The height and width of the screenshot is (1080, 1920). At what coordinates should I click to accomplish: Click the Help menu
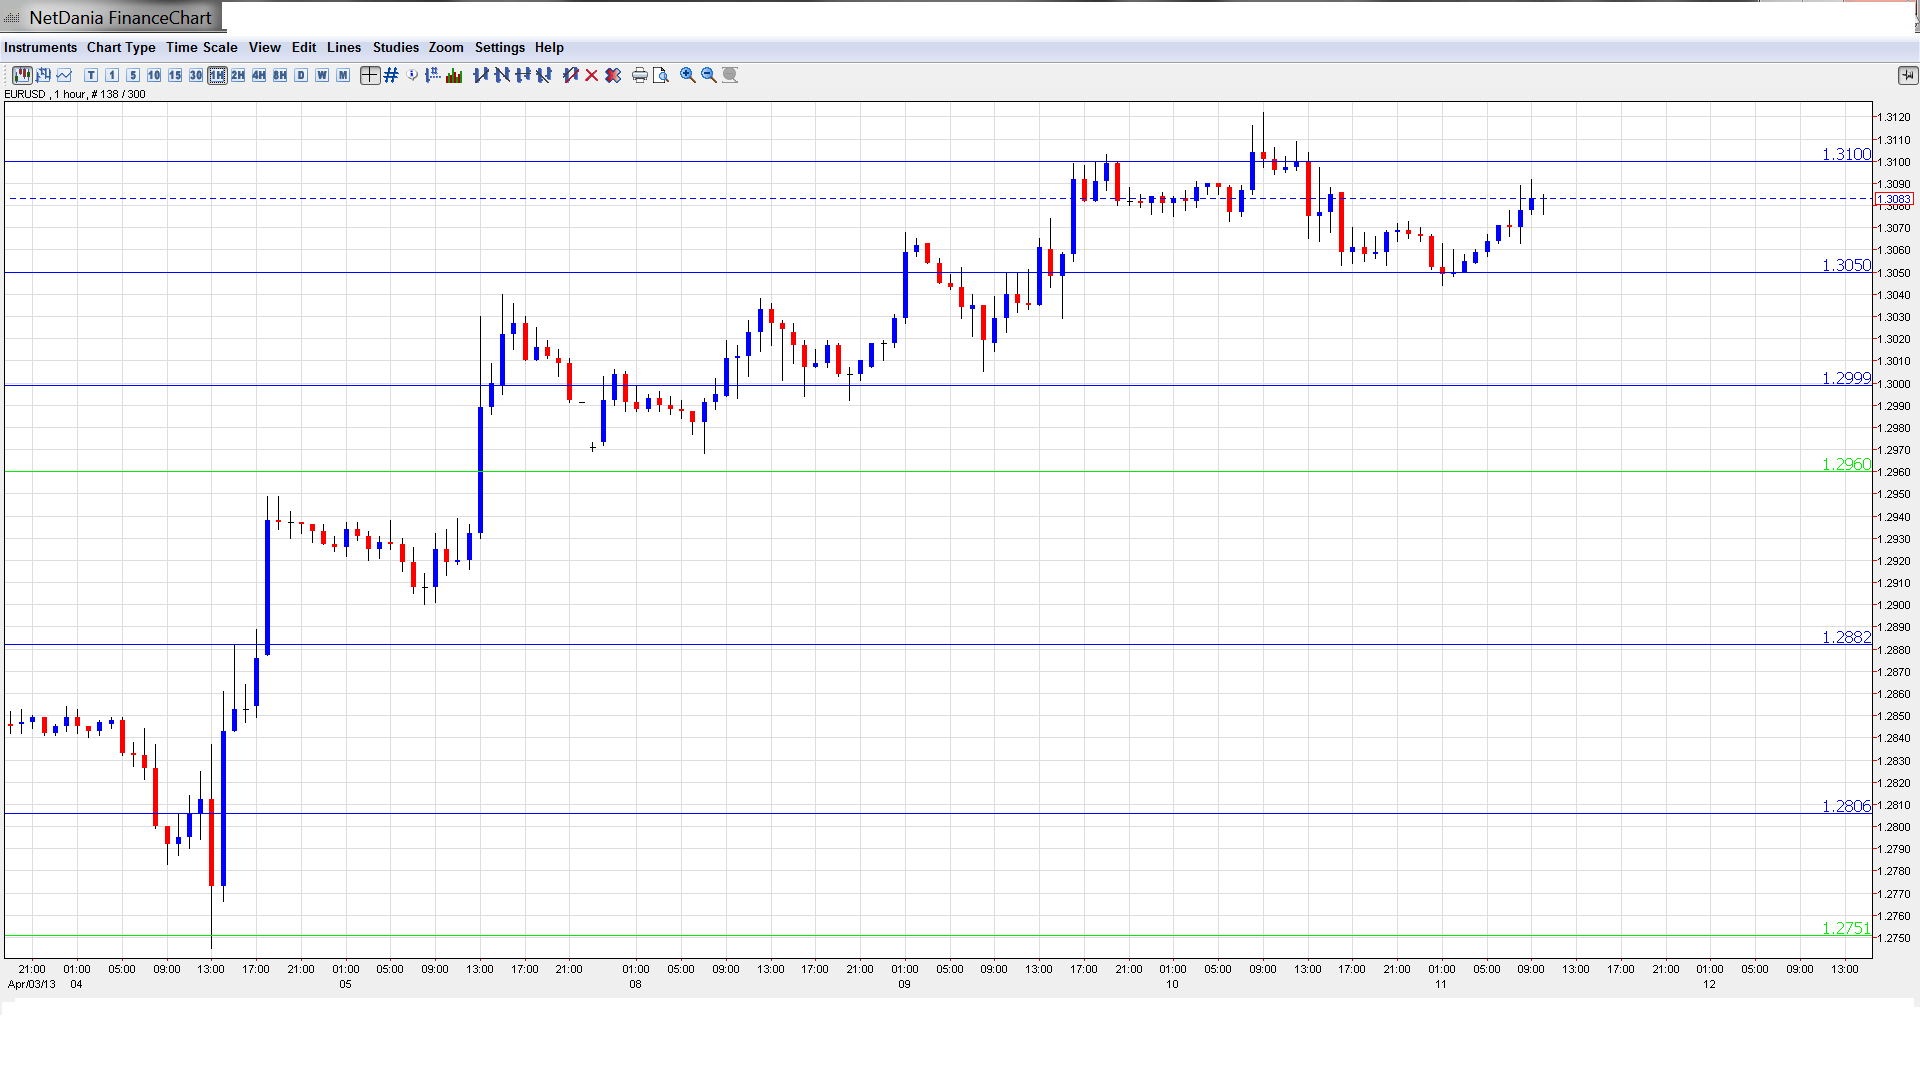coord(549,47)
